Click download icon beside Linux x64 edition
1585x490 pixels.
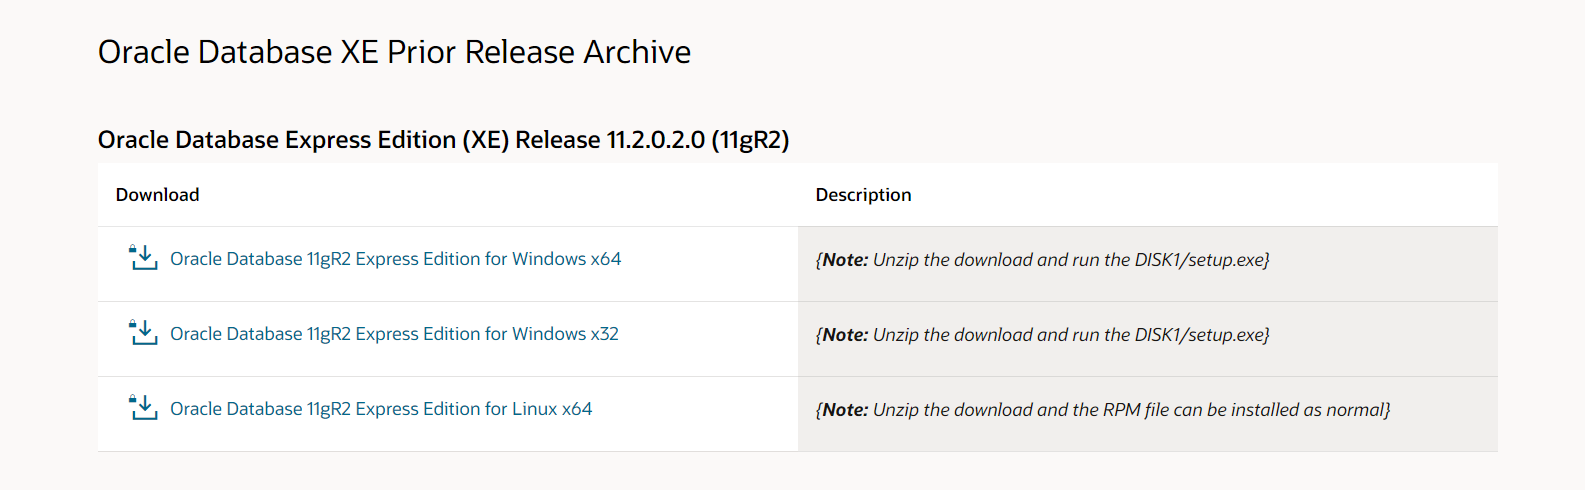[143, 408]
